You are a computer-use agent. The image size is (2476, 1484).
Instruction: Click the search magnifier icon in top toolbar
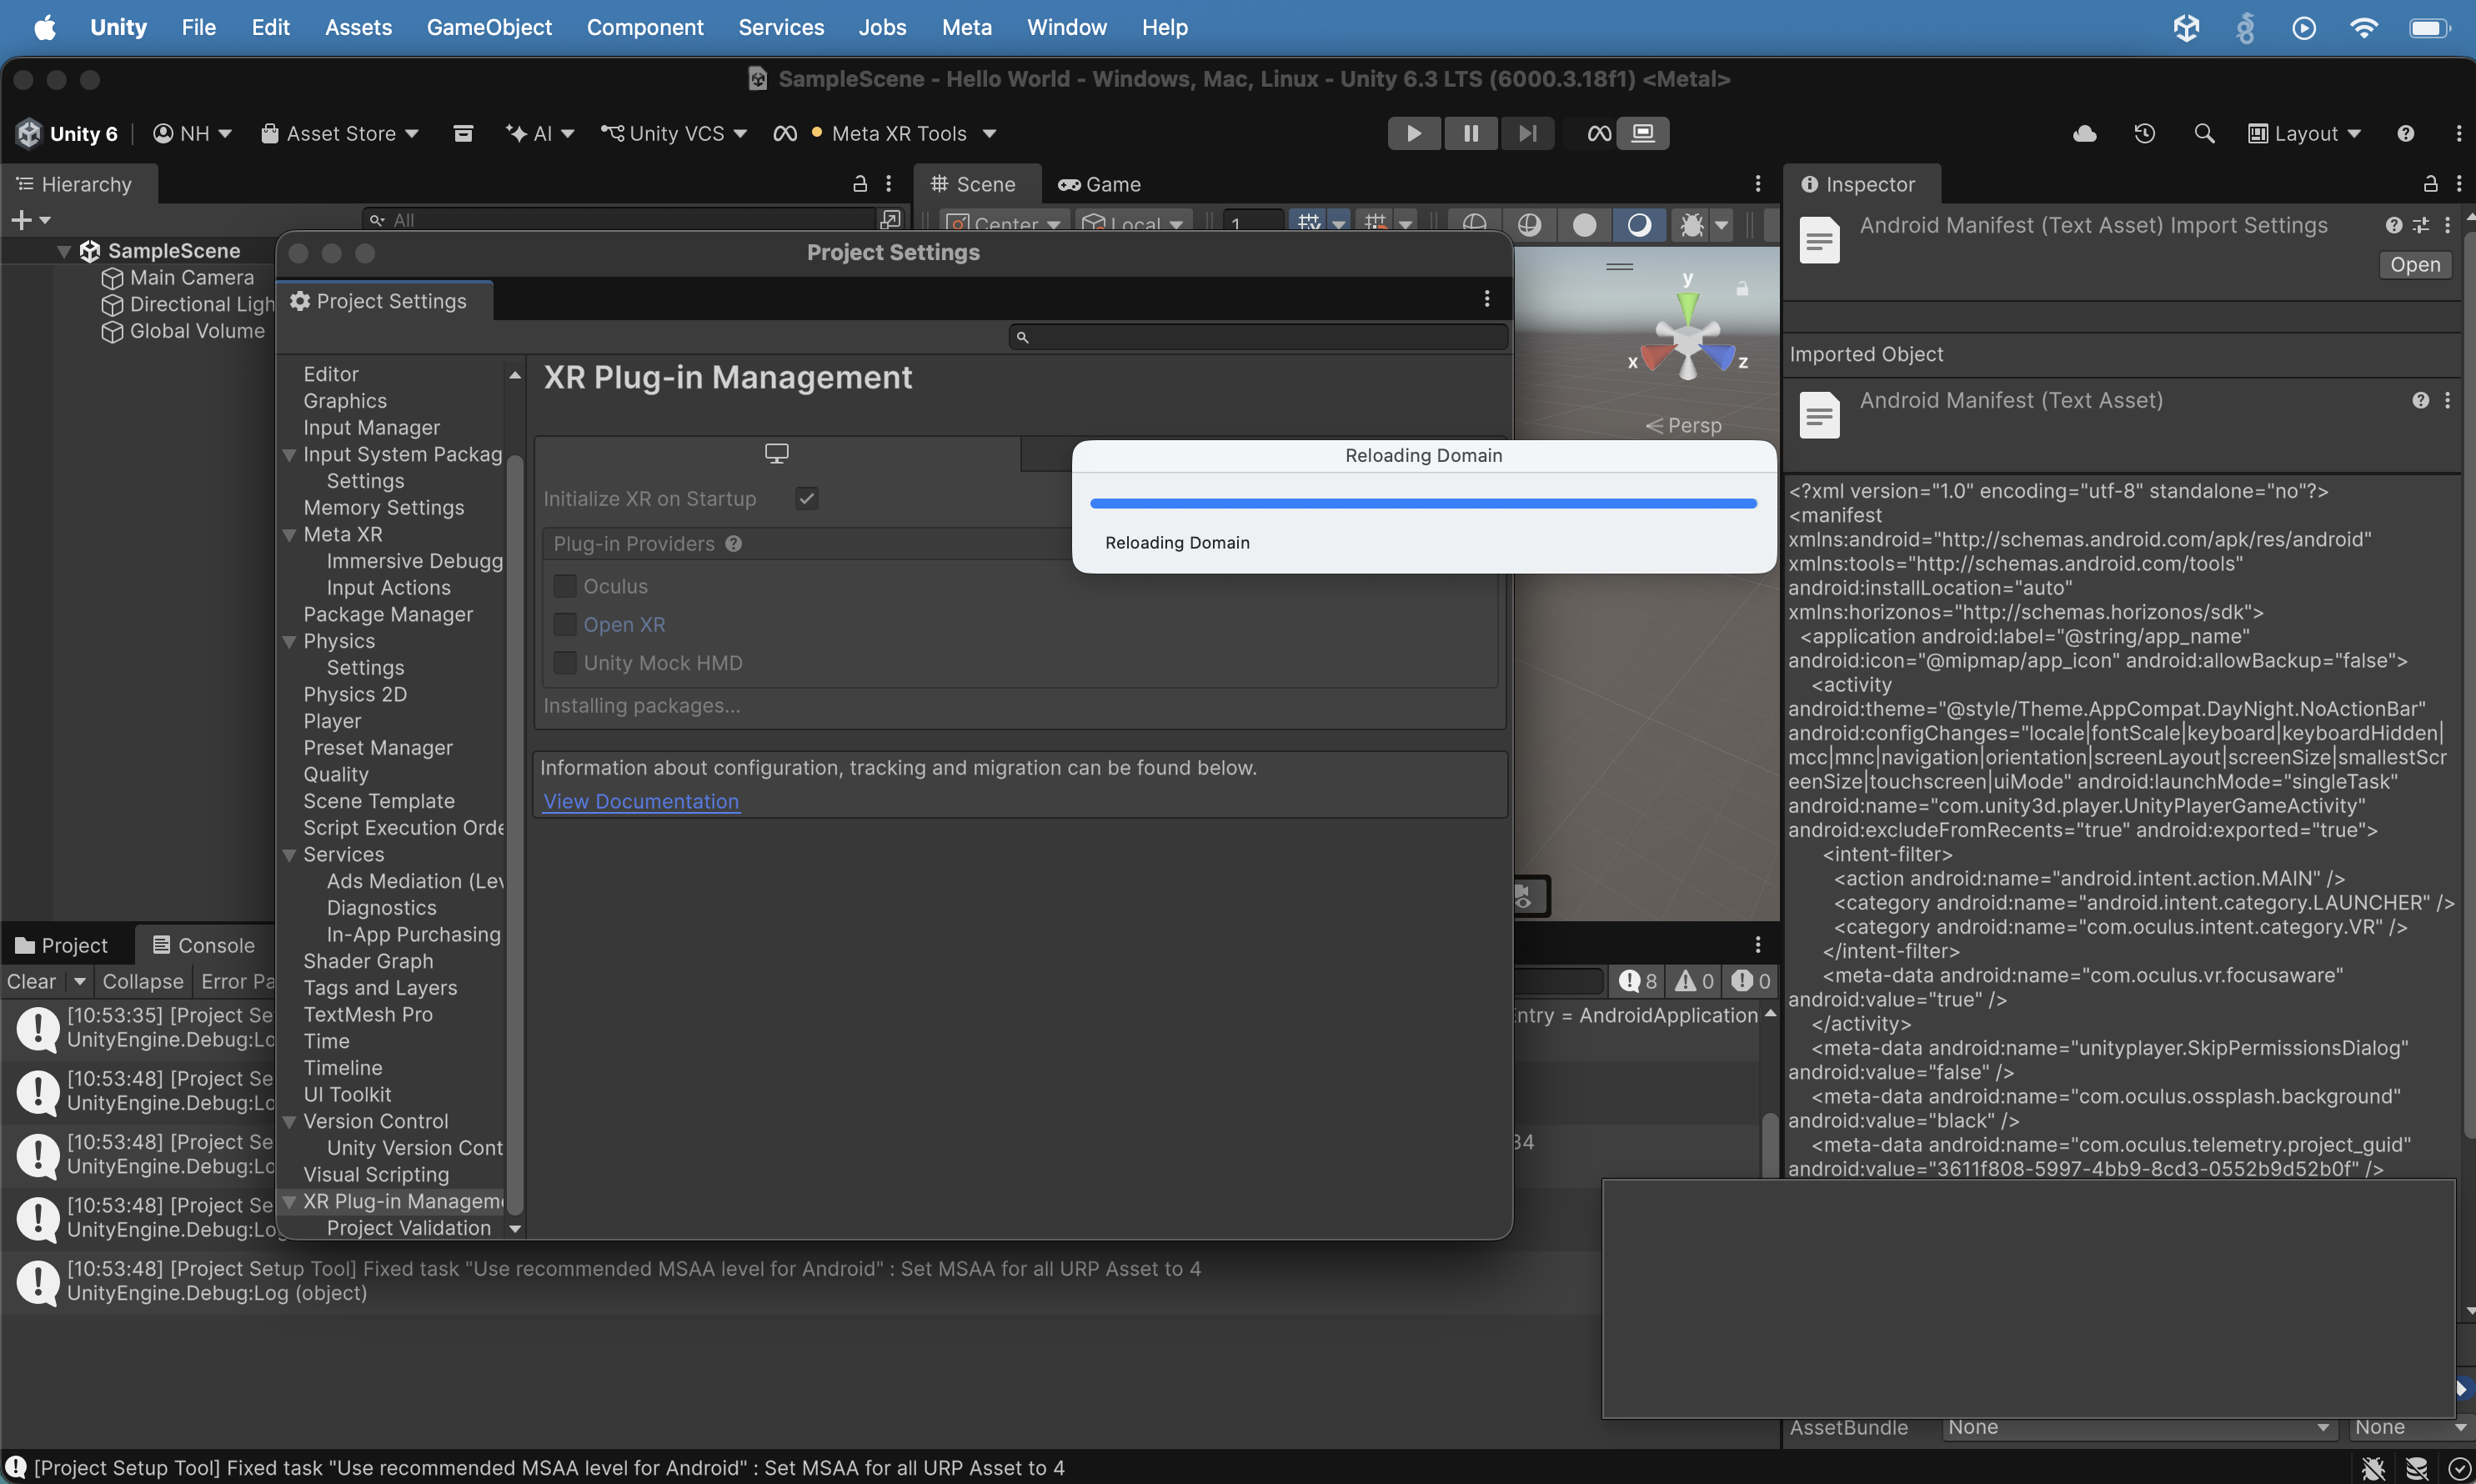click(x=2204, y=133)
